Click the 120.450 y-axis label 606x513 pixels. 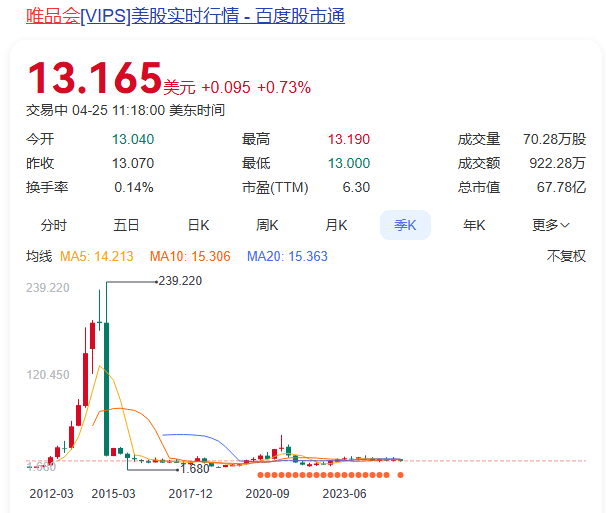(48, 375)
